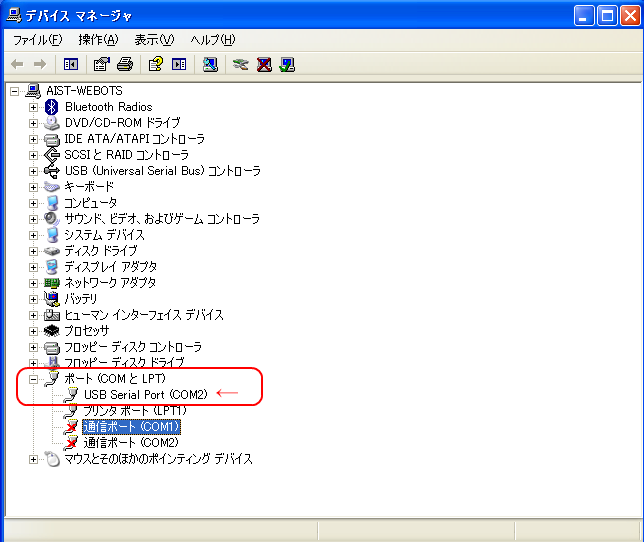Expand the Bluetooth Radios node

(33, 107)
